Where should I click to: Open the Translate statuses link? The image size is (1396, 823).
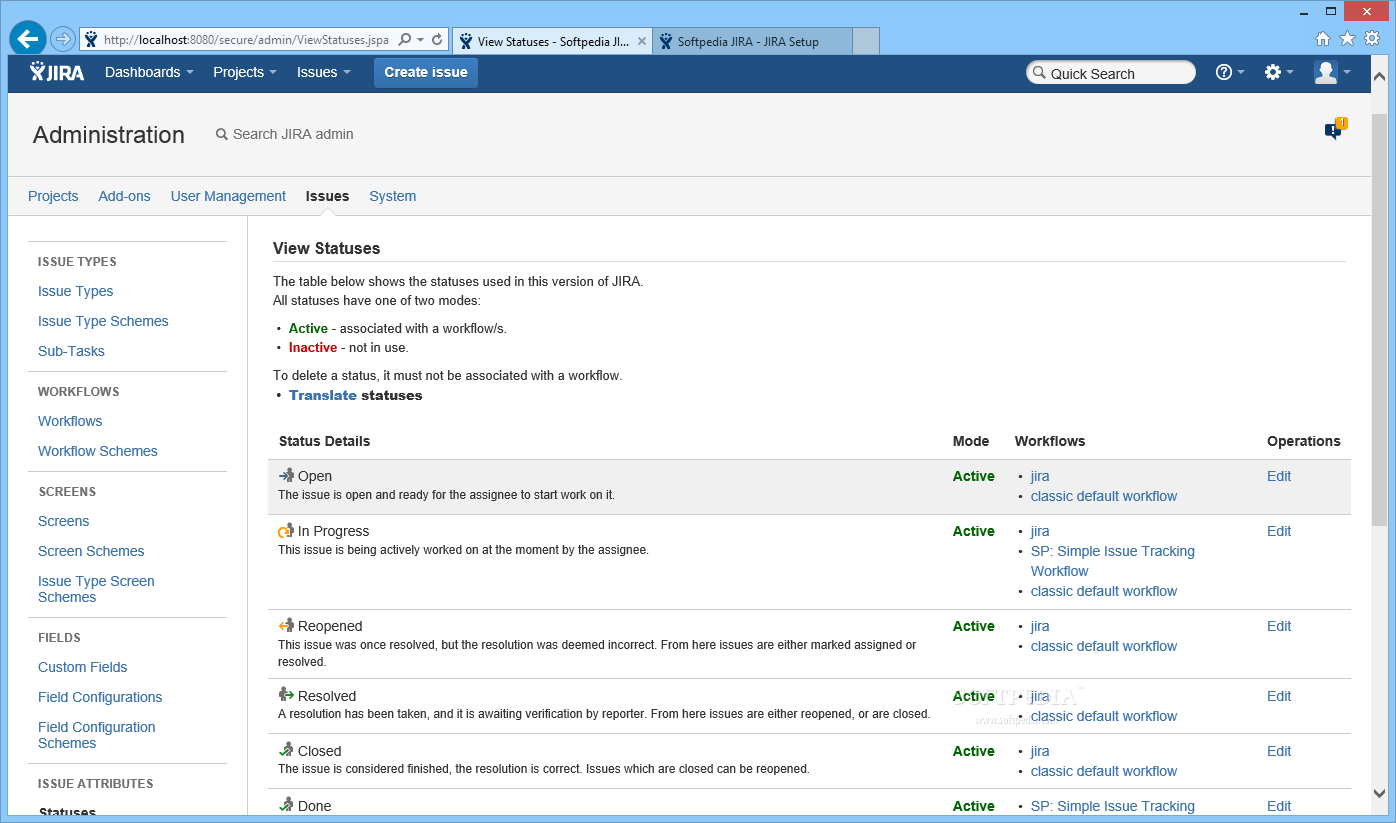tap(323, 395)
